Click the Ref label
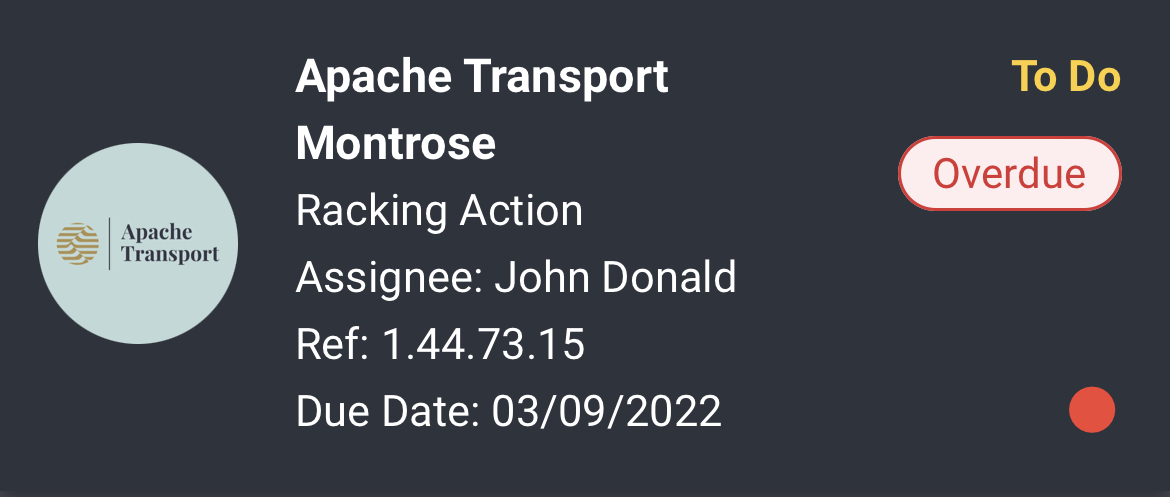Image resolution: width=1170 pixels, height=497 pixels. point(332,344)
